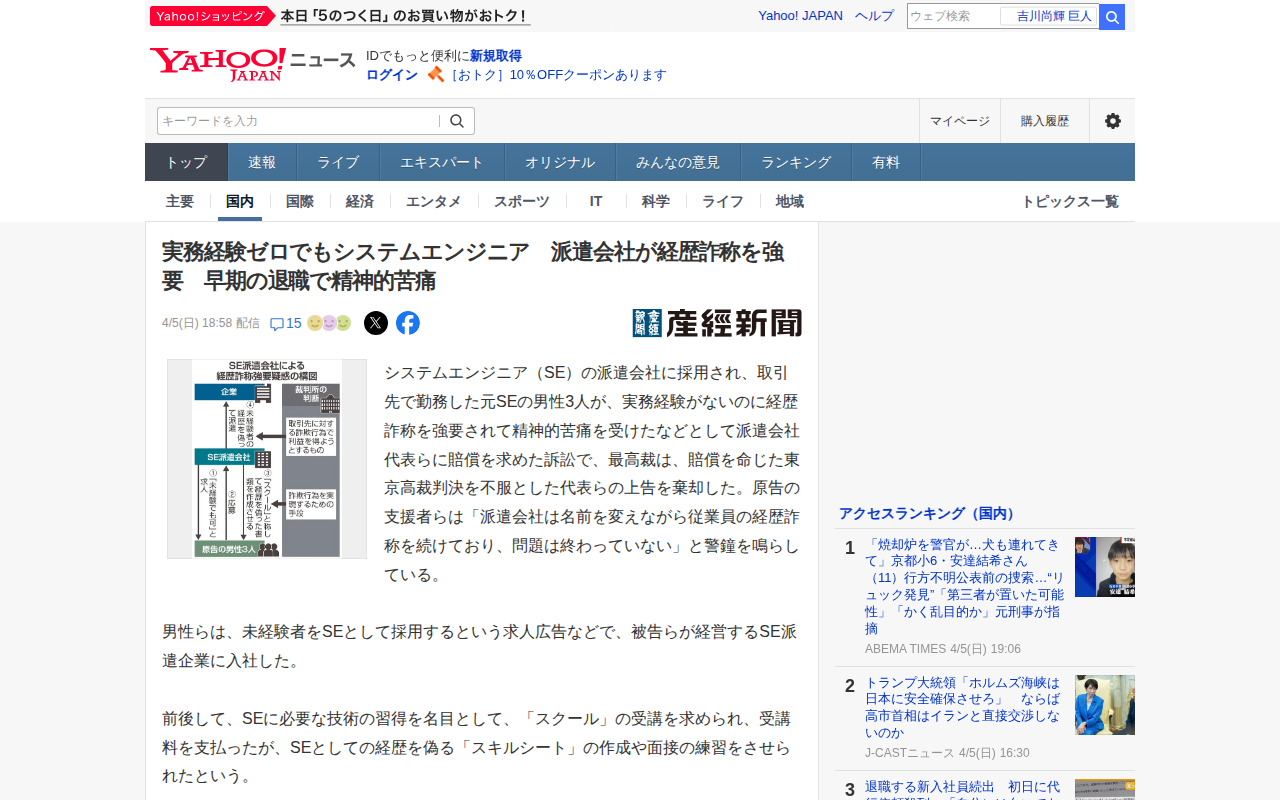This screenshot has height=800, width=1280.
Task: Click the blue web search magnifier button
Action: coord(1112,17)
